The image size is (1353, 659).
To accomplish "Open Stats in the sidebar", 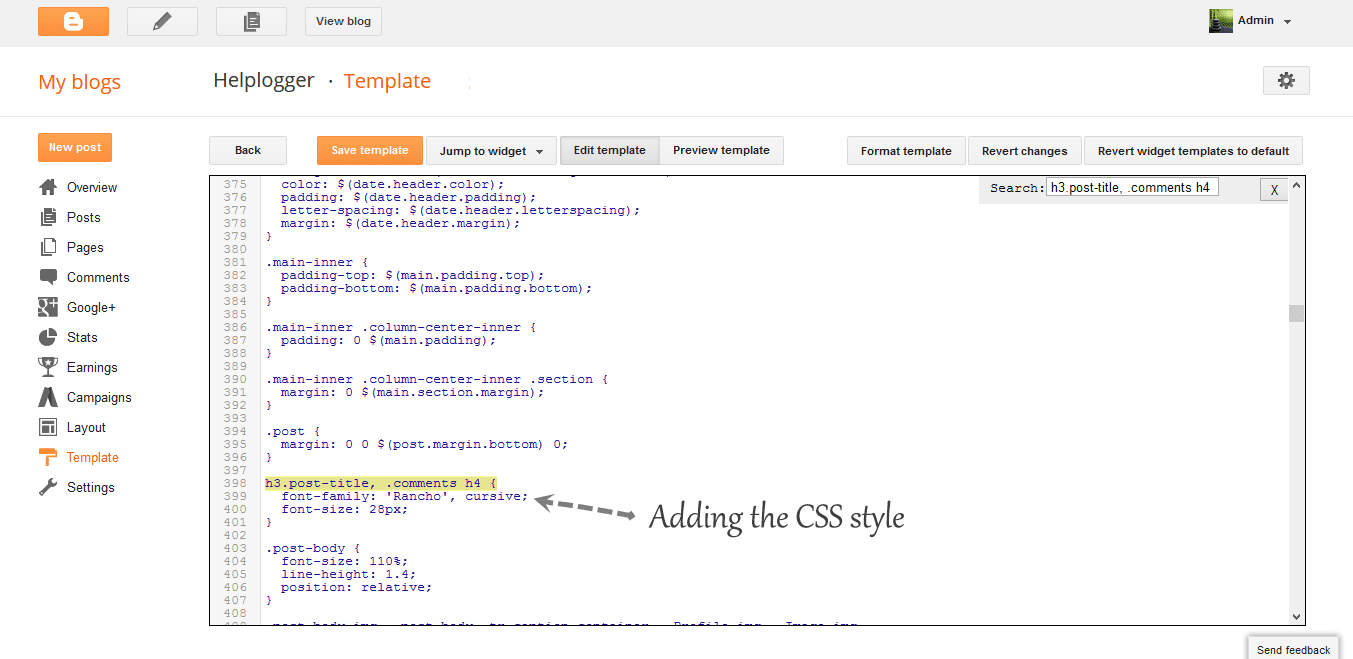I will pyautogui.click(x=82, y=337).
